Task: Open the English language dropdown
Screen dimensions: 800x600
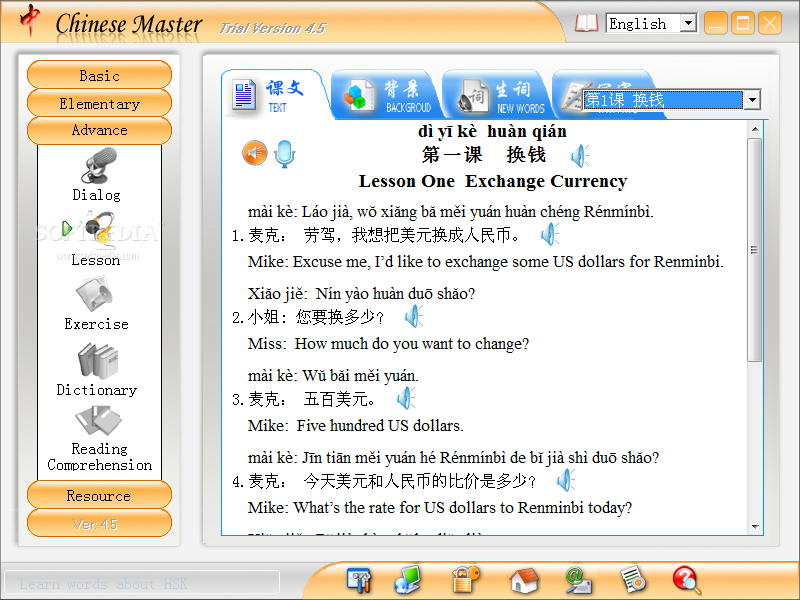Action: click(x=688, y=23)
